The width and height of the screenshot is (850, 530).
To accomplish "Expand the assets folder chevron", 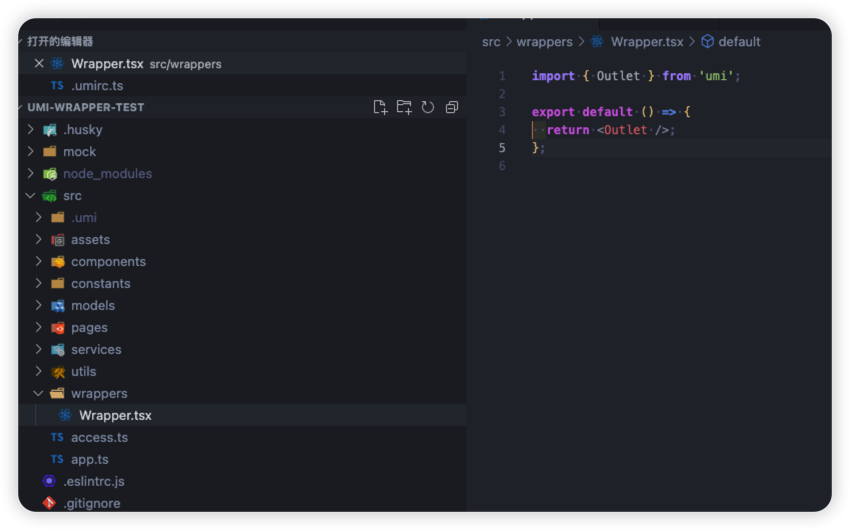I will tap(38, 240).
